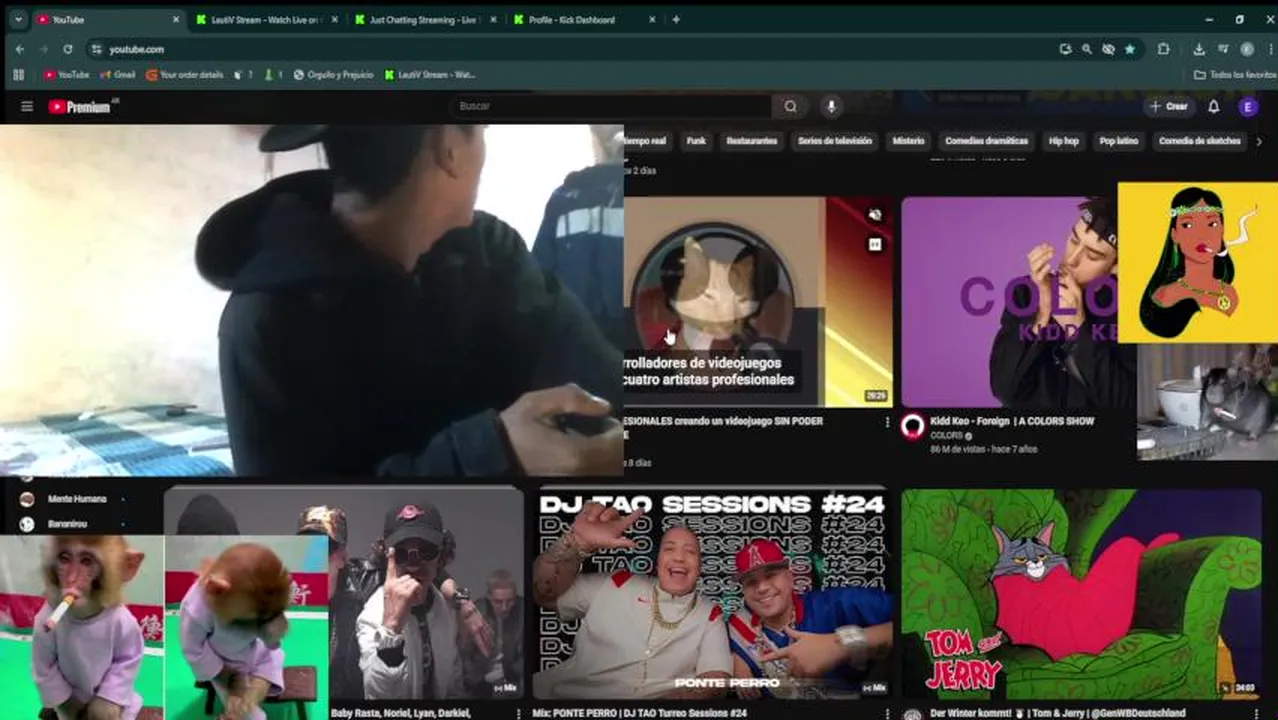Filter by the Funk chip
This screenshot has height=720, width=1278.
coord(696,141)
